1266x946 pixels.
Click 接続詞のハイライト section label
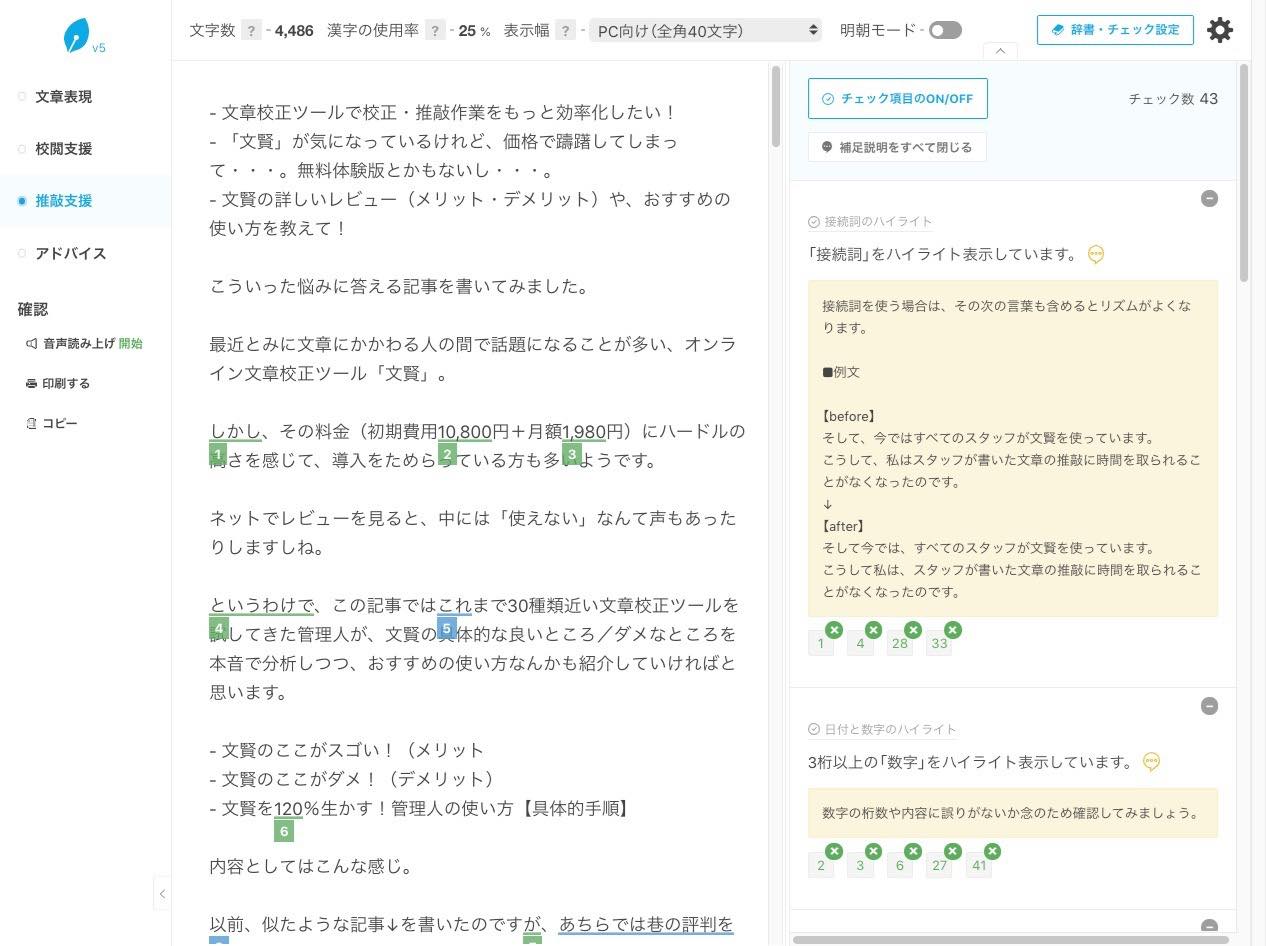tap(878, 222)
